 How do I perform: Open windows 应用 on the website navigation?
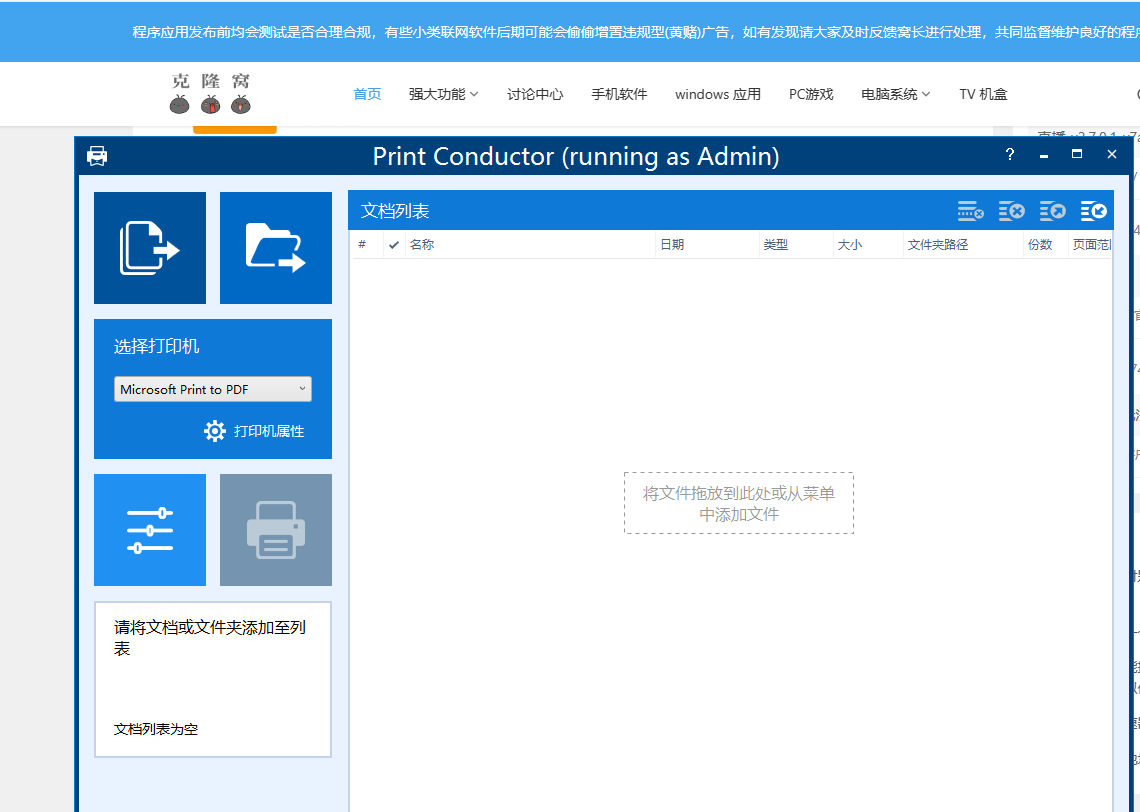pyautogui.click(x=718, y=95)
